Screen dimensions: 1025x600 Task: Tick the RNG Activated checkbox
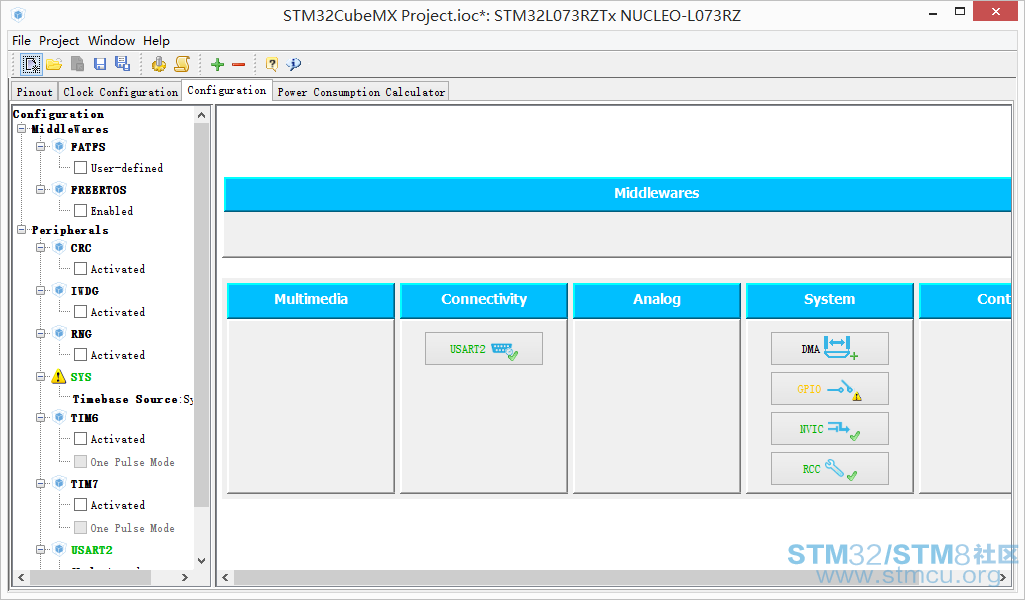tap(80, 355)
